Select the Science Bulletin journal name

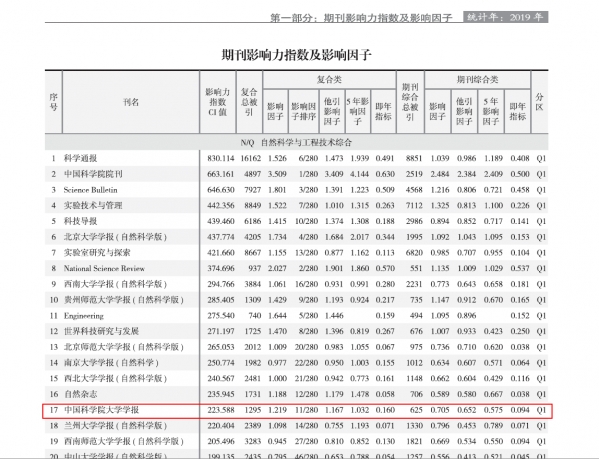(x=91, y=190)
